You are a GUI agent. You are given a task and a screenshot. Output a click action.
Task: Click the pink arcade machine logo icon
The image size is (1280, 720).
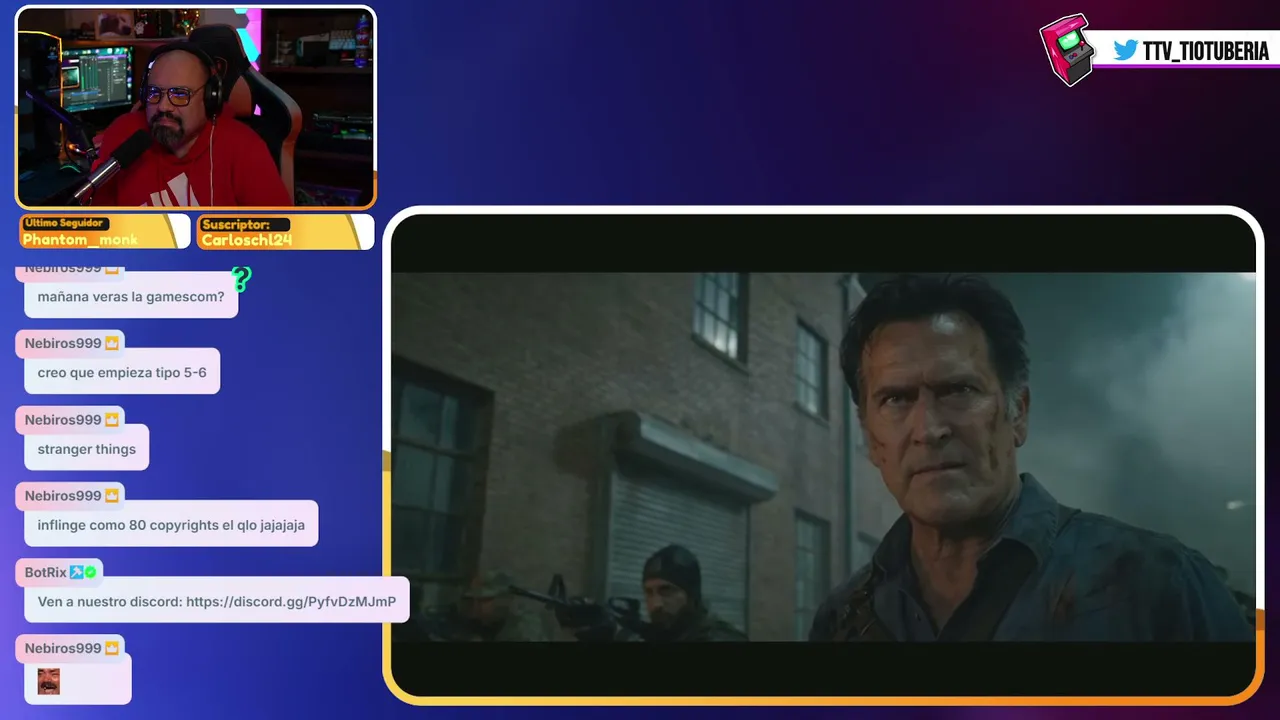click(1067, 49)
